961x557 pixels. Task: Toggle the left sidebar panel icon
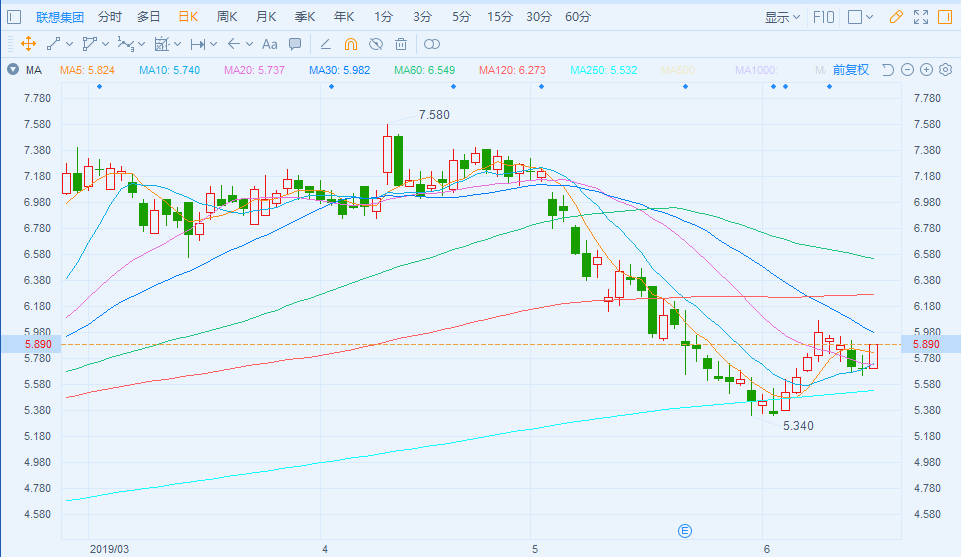[x=13, y=17]
